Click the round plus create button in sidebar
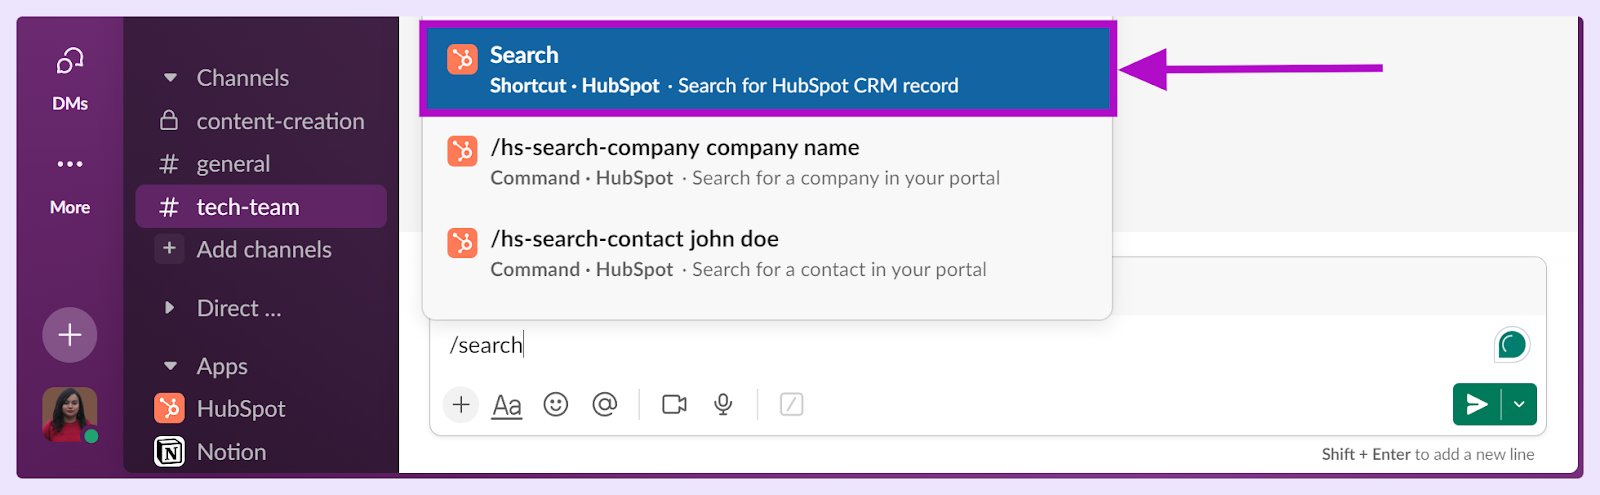1600x495 pixels. [70, 335]
